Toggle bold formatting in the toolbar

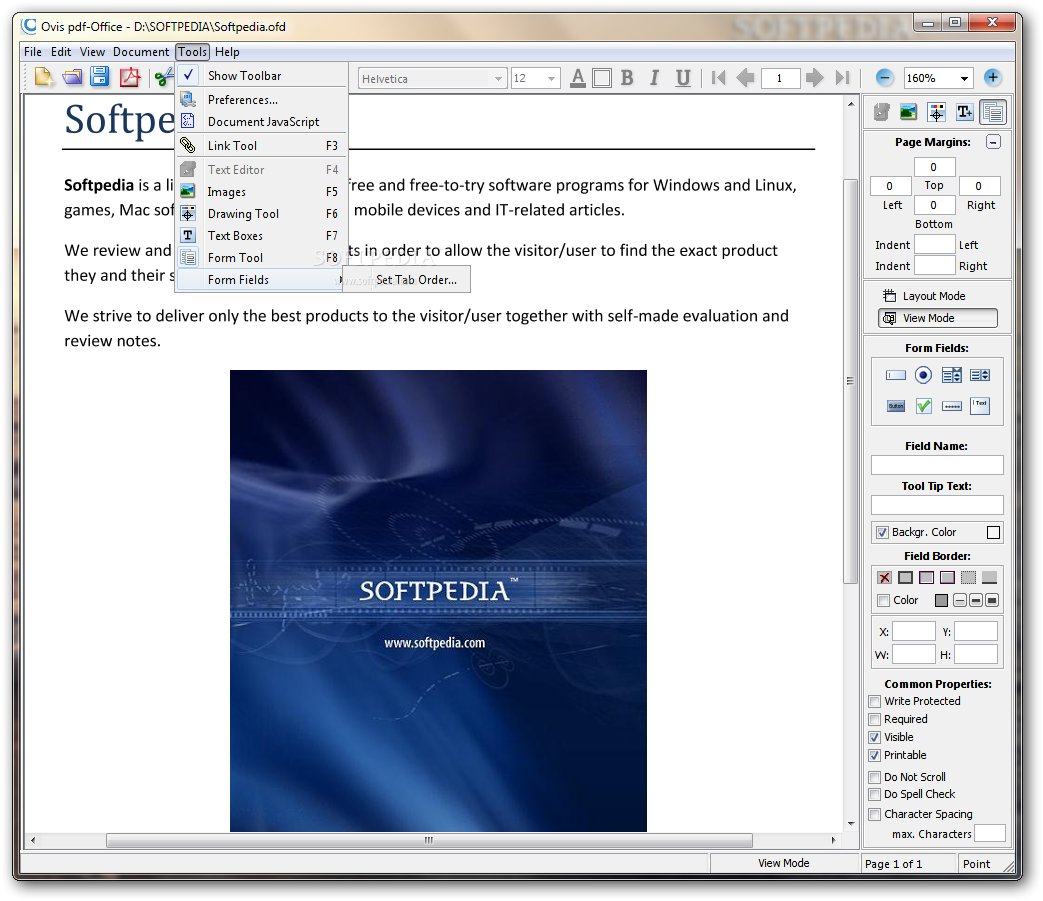[627, 78]
